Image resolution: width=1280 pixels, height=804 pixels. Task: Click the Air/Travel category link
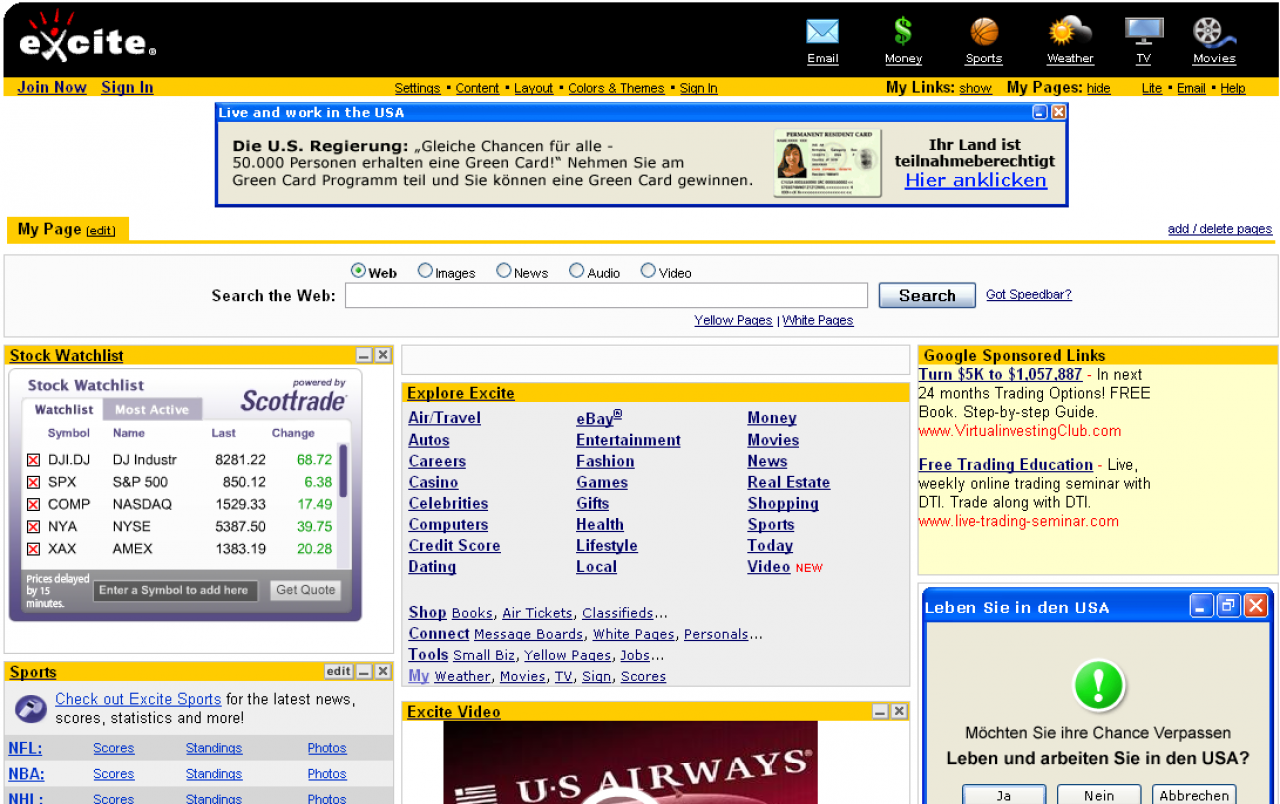(x=444, y=418)
